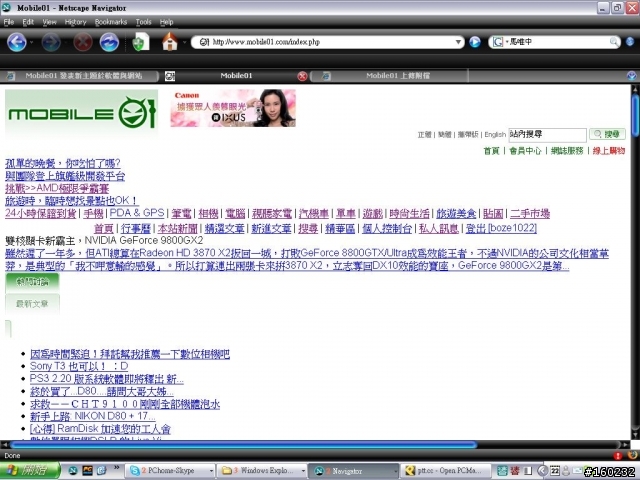The image size is (640, 480).
Task: Select the 最新文章 tab button
Action: point(32,303)
